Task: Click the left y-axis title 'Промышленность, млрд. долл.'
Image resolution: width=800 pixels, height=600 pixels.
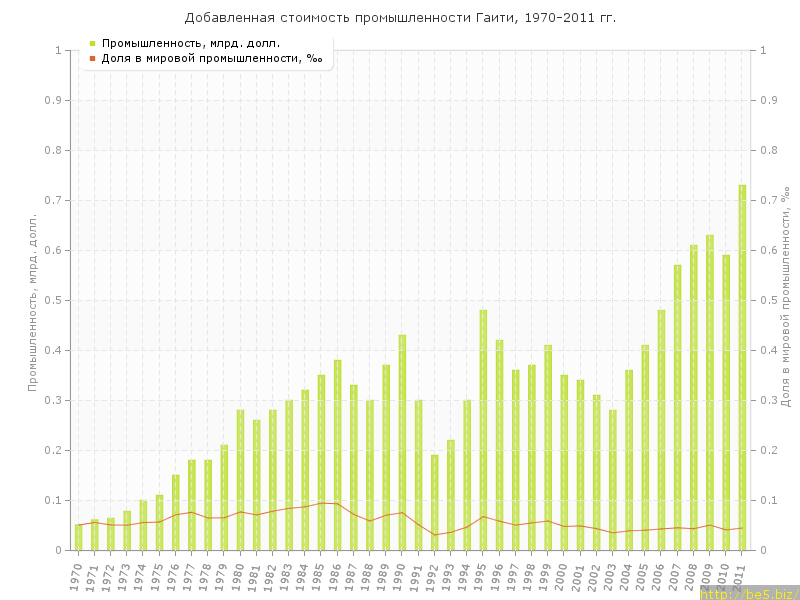Action: 33,300
